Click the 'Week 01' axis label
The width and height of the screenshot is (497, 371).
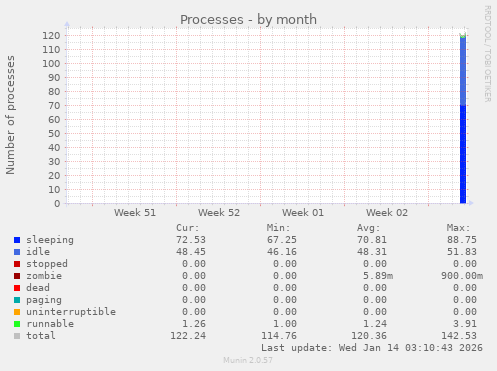click(303, 213)
